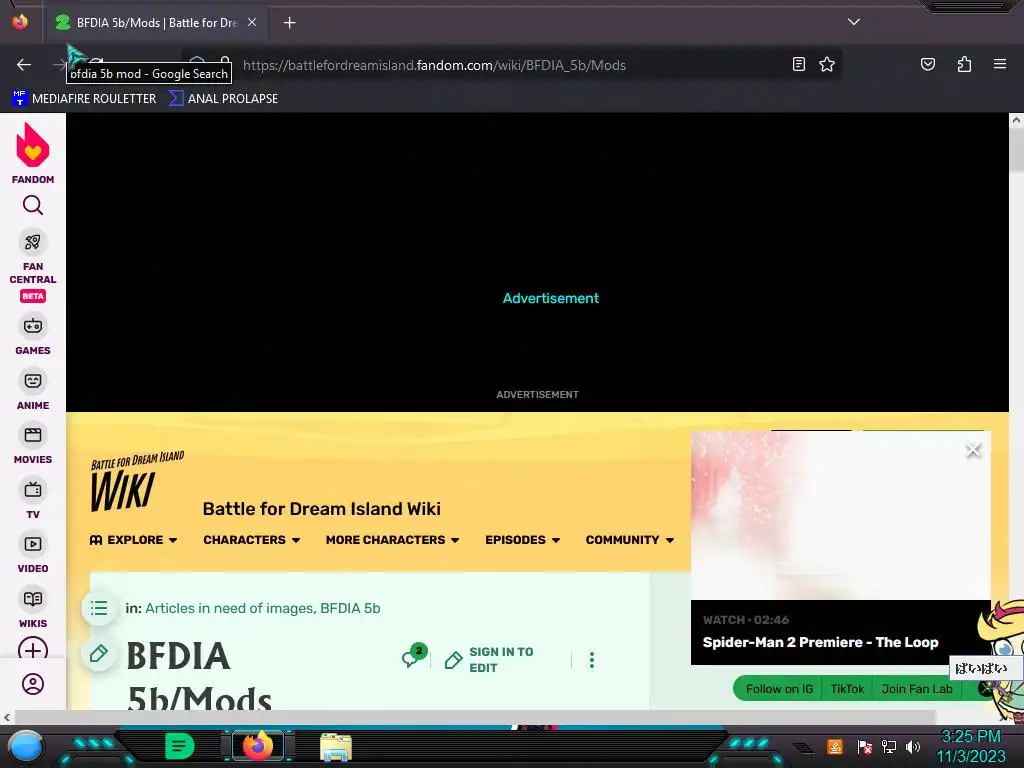1024x768 pixels.
Task: Click the TikTok button
Action: pos(846,689)
